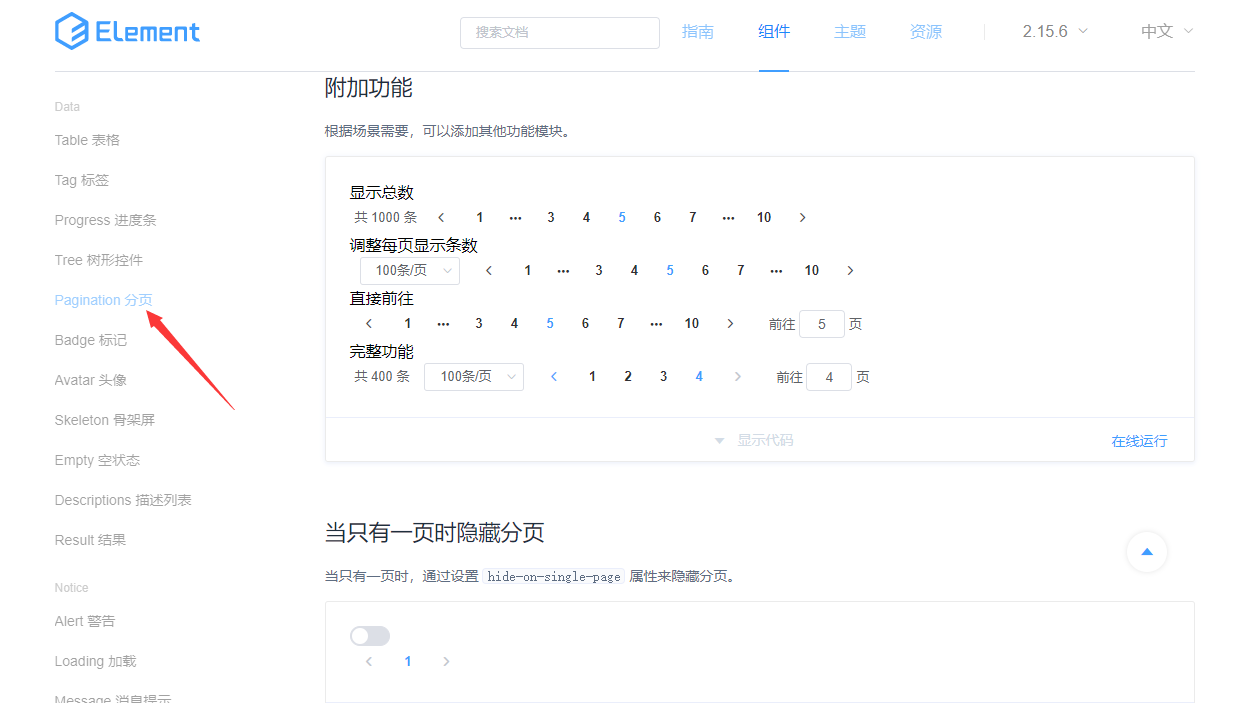The height and width of the screenshot is (703, 1234).
Task: Go to previous page in 显示总数 row
Action: (441, 217)
